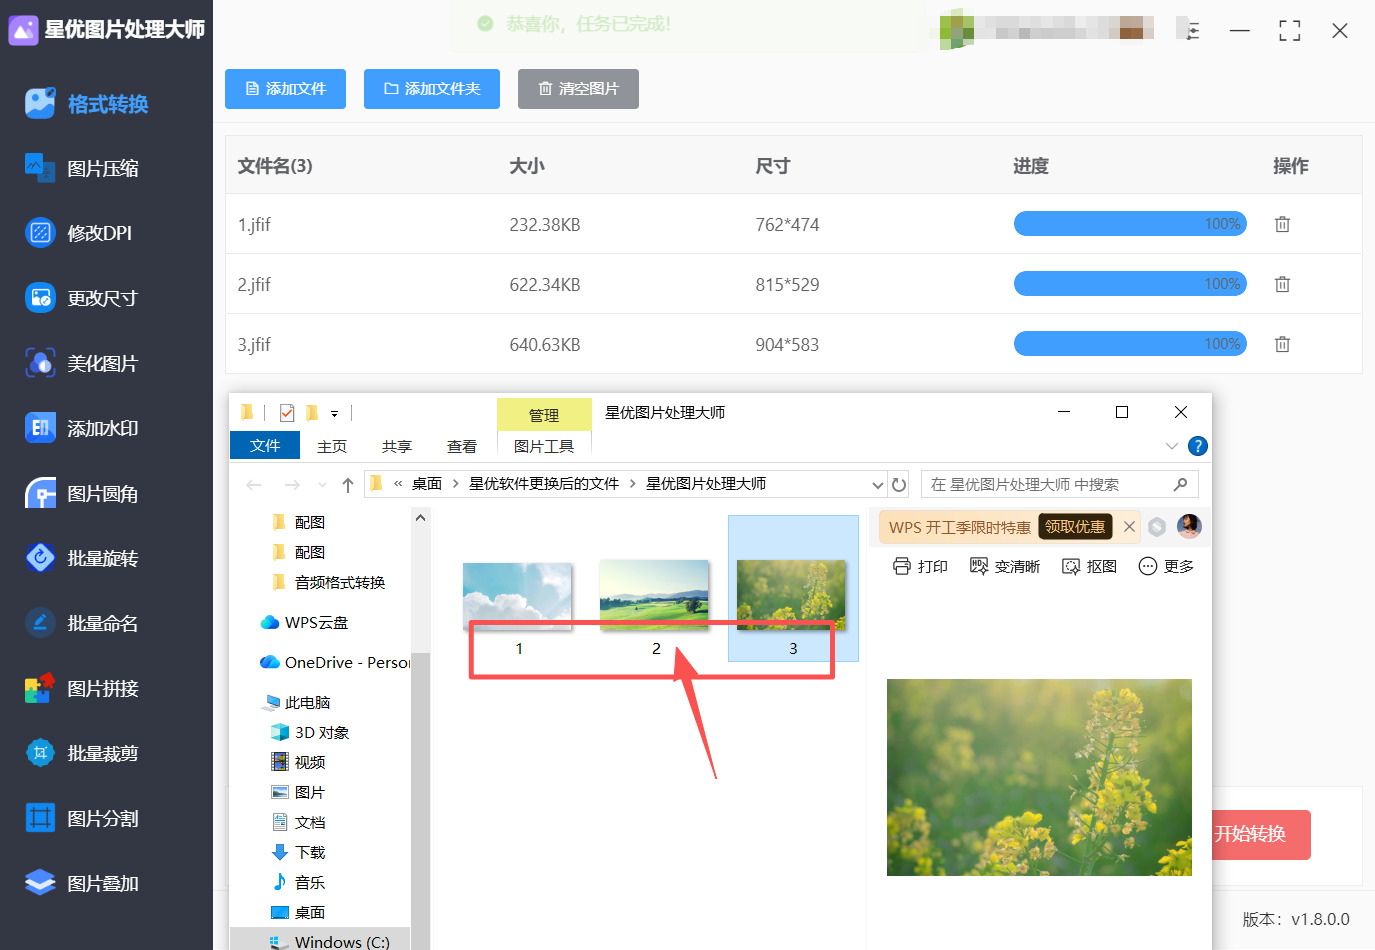Screen dimensions: 1375x950
Task: Click the 打印 icon in the preview pane
Action: click(902, 566)
